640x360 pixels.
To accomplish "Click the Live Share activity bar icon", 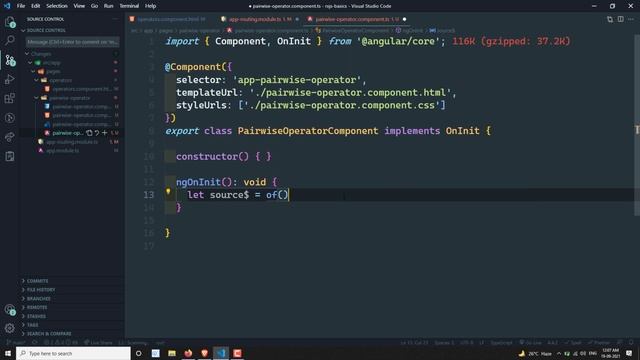I will pyautogui.click(x=10, y=137).
